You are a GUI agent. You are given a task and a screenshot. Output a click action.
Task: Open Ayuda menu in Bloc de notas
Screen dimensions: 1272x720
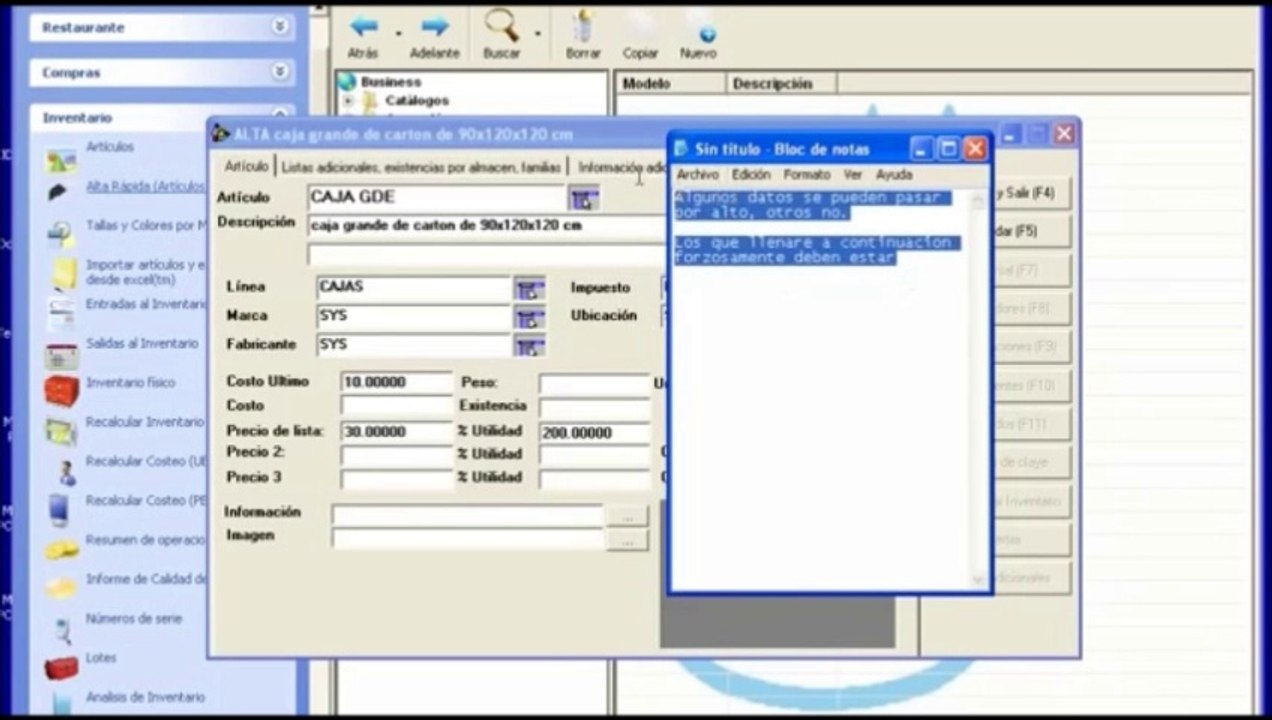(894, 174)
